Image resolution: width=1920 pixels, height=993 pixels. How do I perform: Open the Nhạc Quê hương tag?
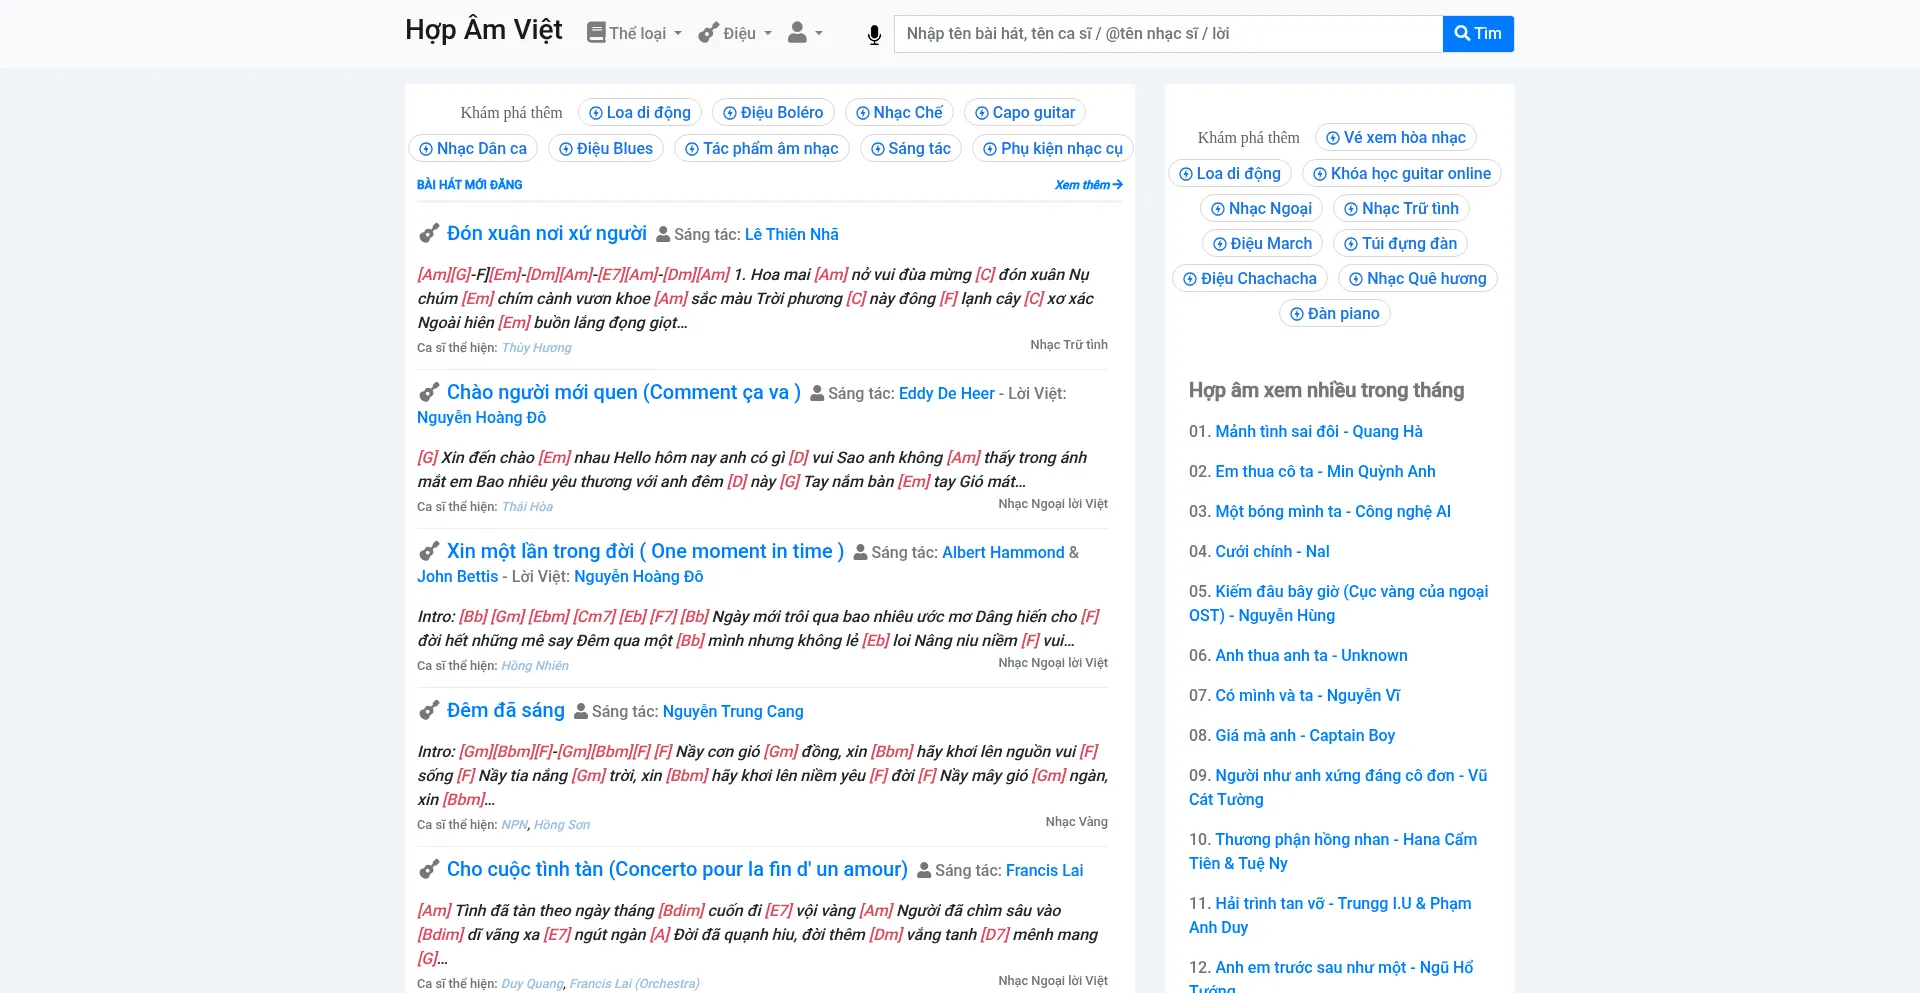1418,279
